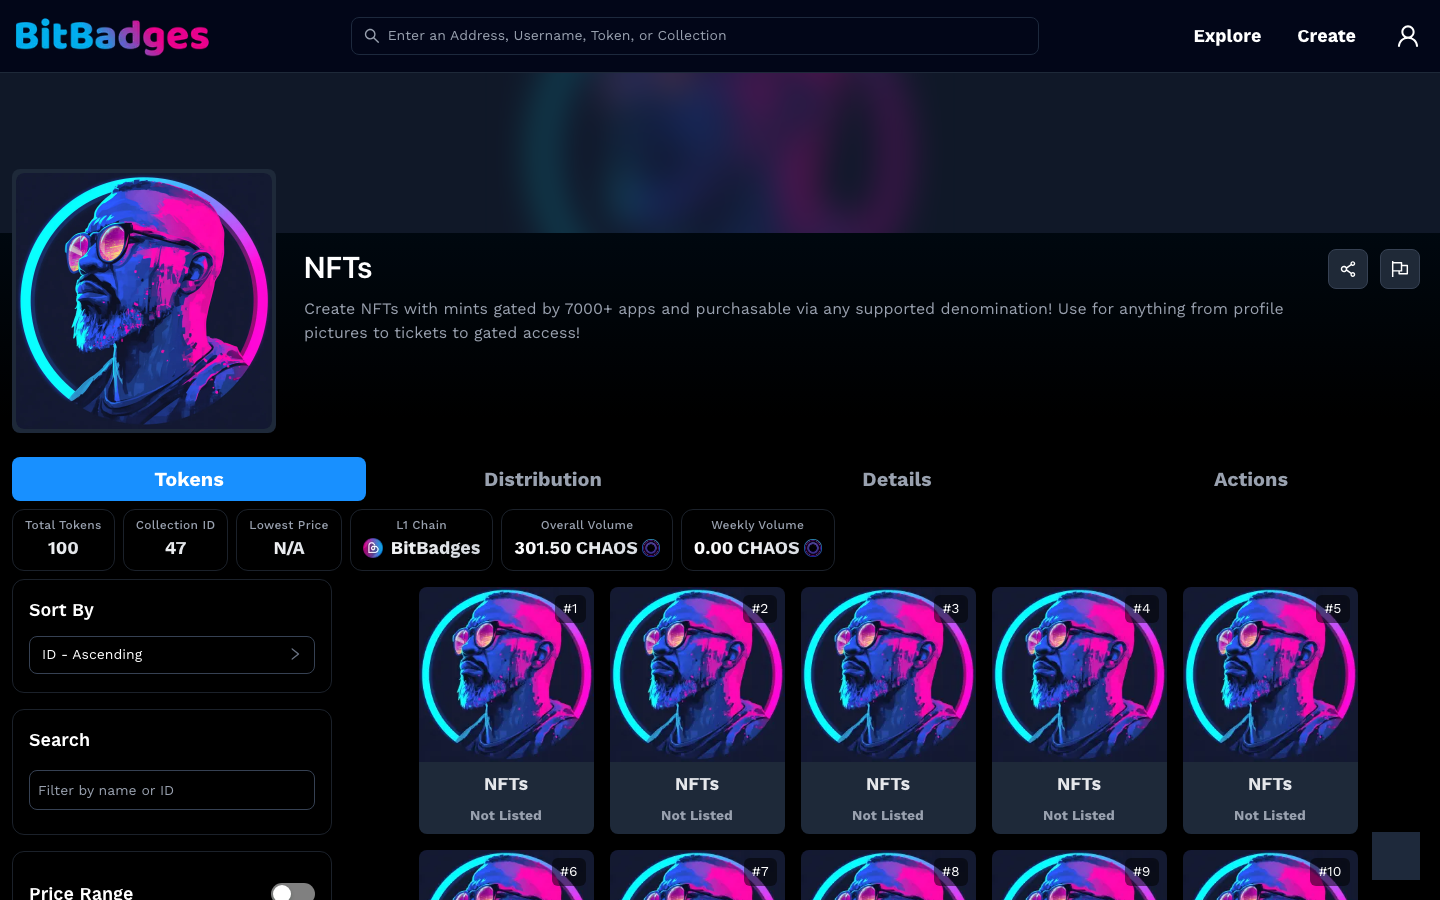Click the Lowest Price N/A stat
Viewport: 1440px width, 900px height.
289,540
